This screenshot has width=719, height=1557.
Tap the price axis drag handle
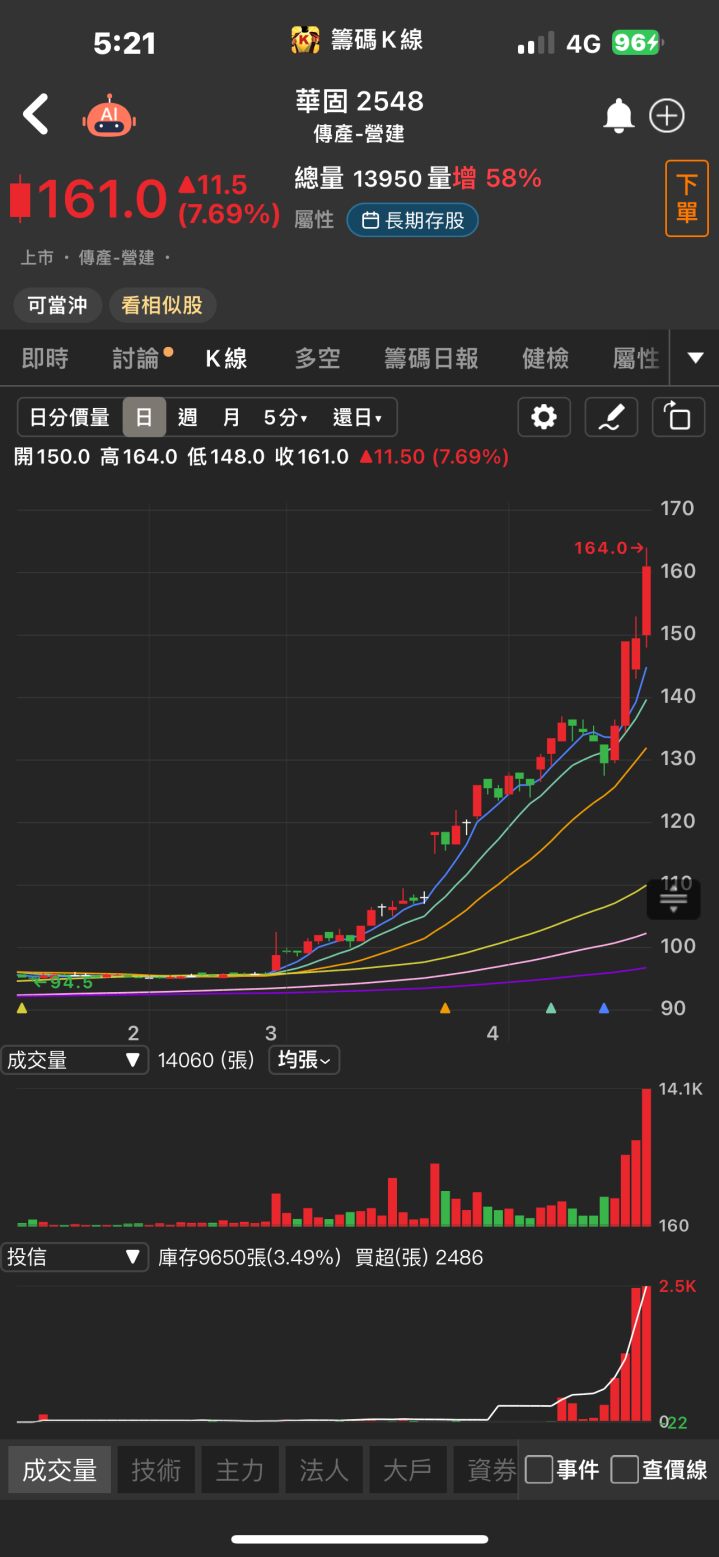[673, 901]
